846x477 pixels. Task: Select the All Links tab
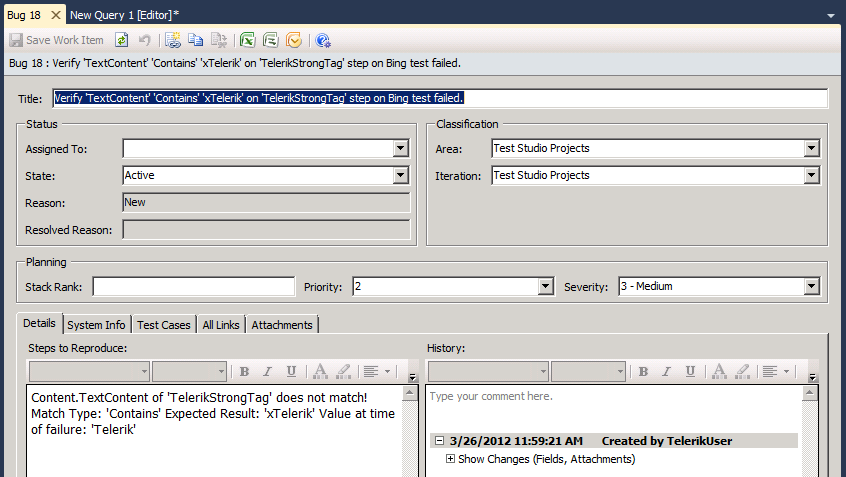(x=221, y=325)
